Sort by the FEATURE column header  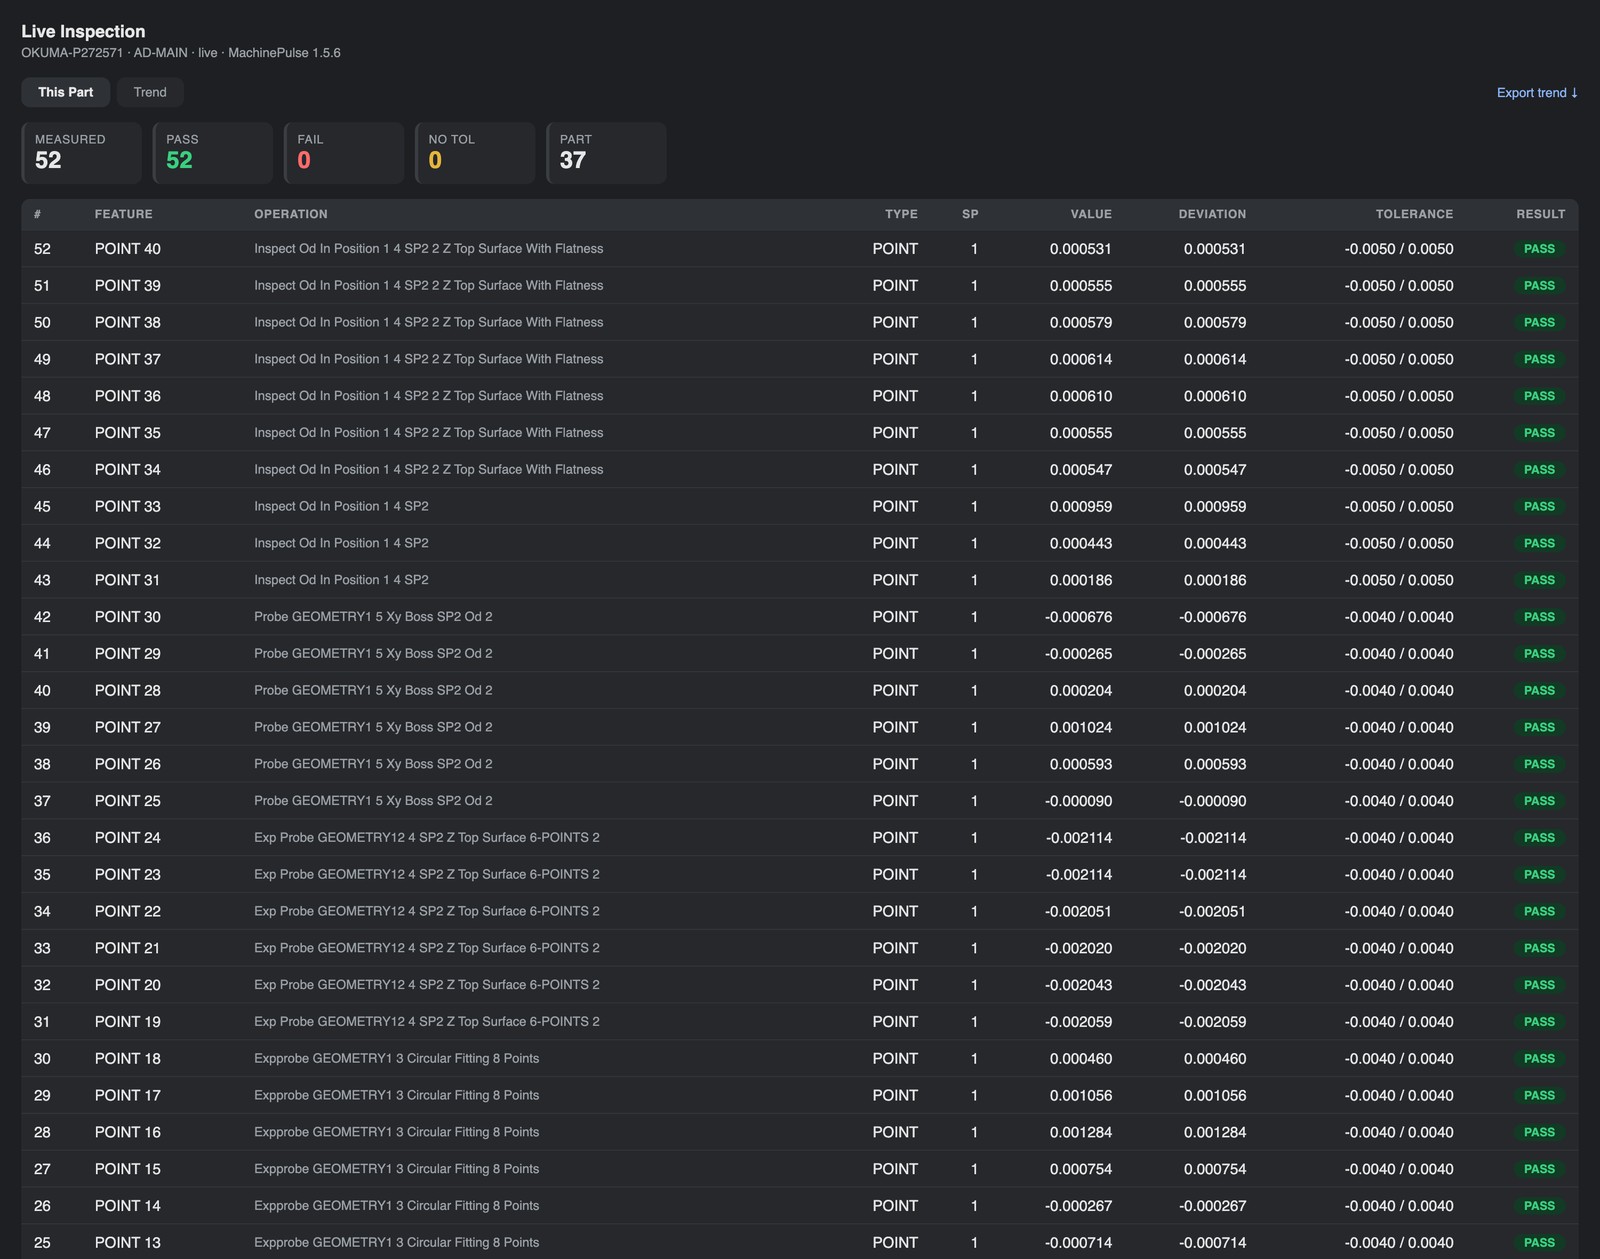pyautogui.click(x=124, y=214)
